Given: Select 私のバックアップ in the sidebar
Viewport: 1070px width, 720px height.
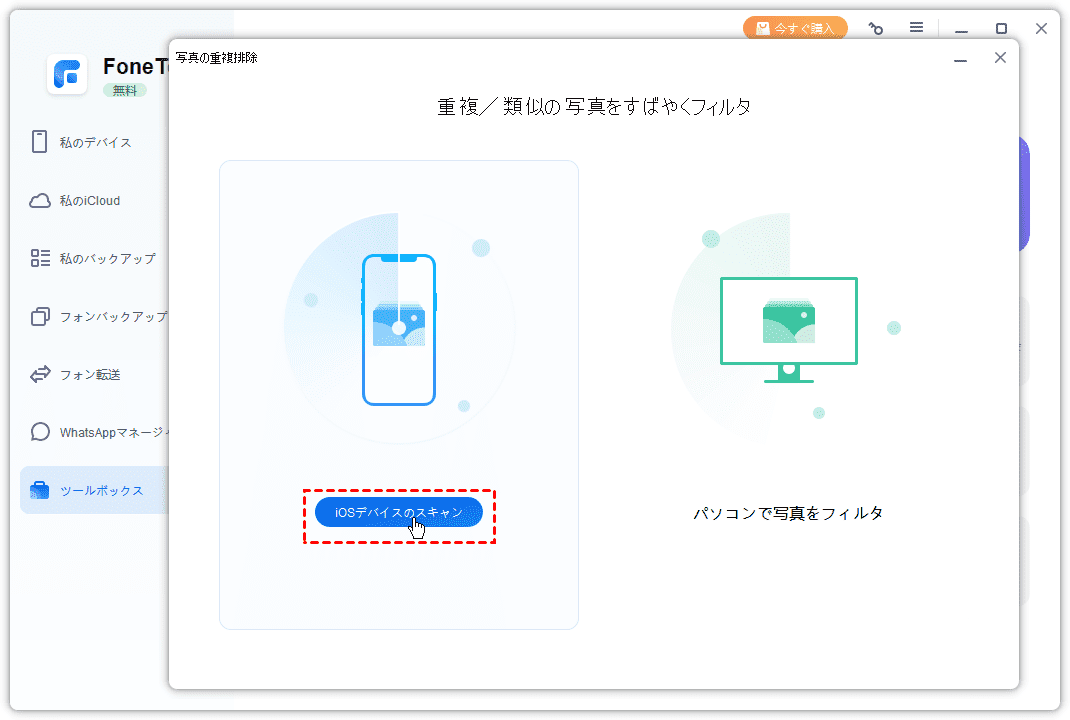Looking at the screenshot, I should 106,258.
